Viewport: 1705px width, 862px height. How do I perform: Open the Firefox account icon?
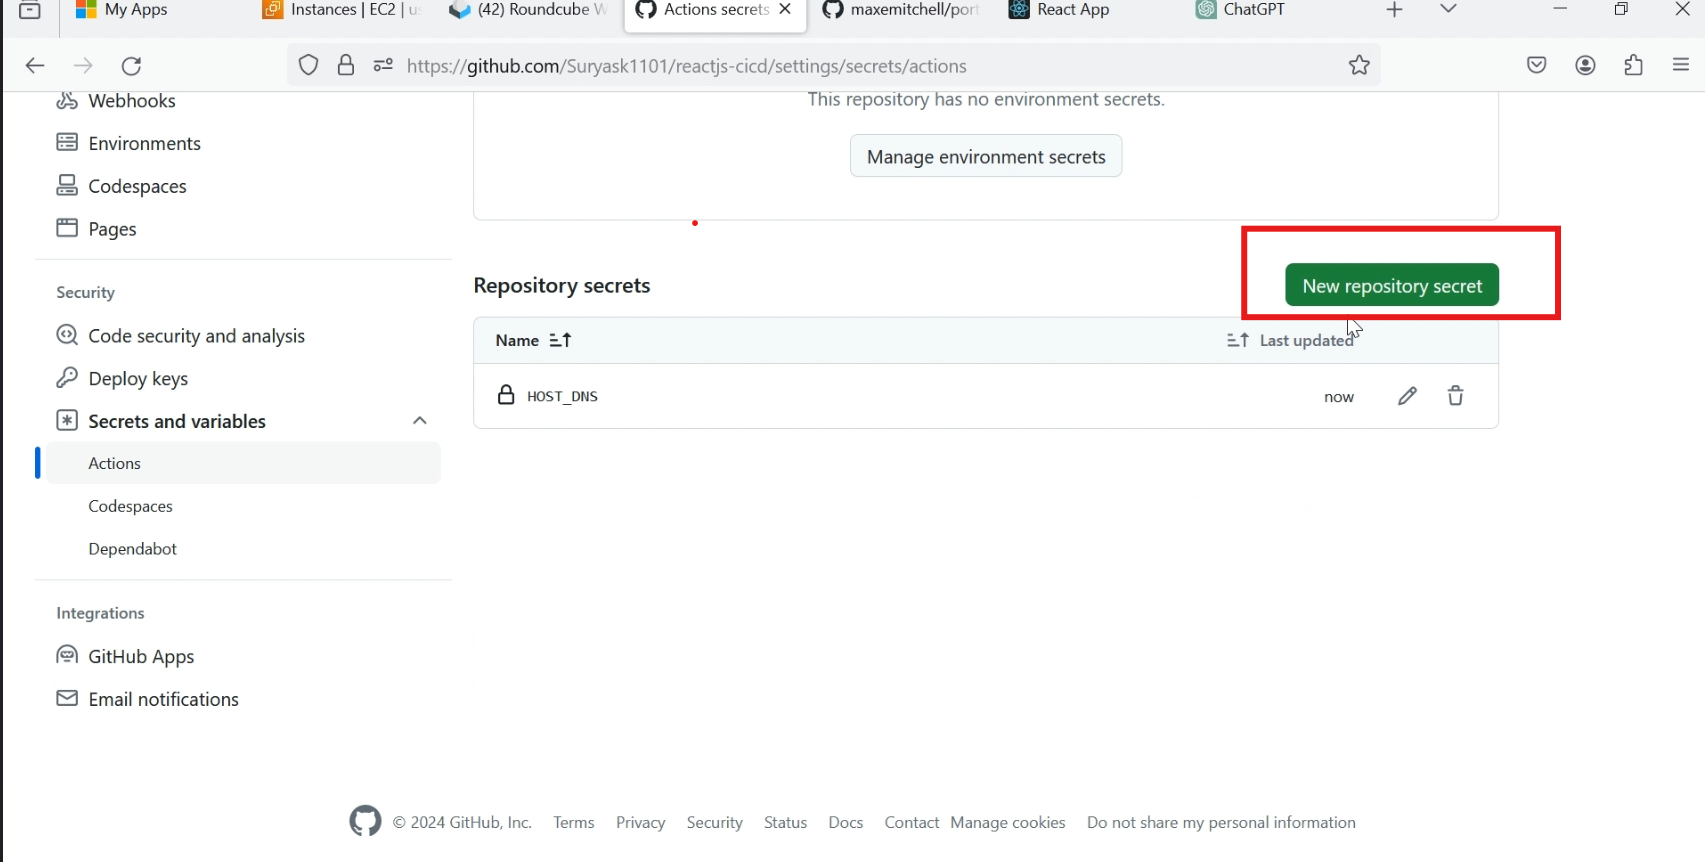(x=1585, y=66)
